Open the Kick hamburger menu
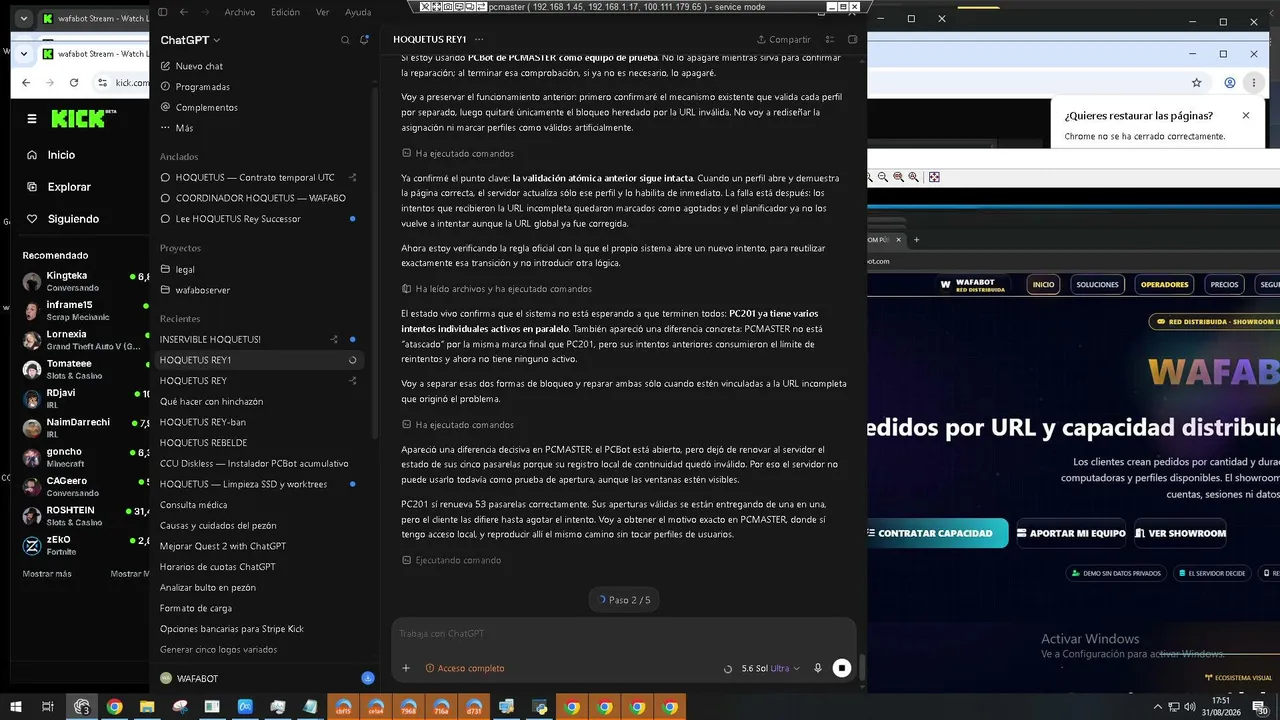Screen dimensions: 1280x720 pos(32,119)
